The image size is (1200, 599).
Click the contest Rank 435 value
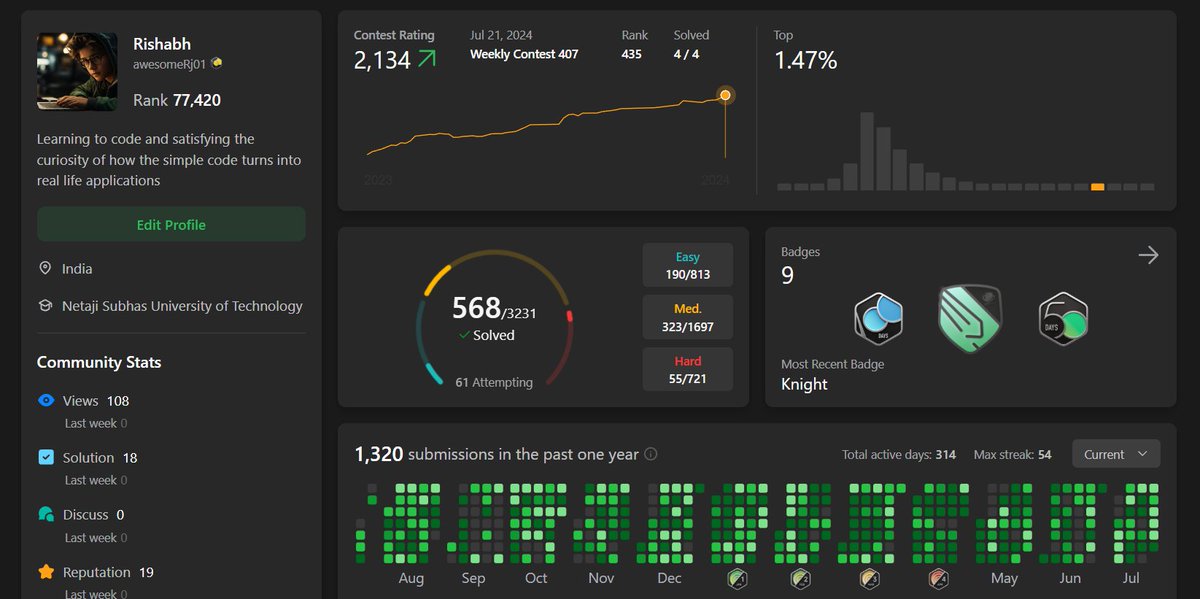coord(631,54)
